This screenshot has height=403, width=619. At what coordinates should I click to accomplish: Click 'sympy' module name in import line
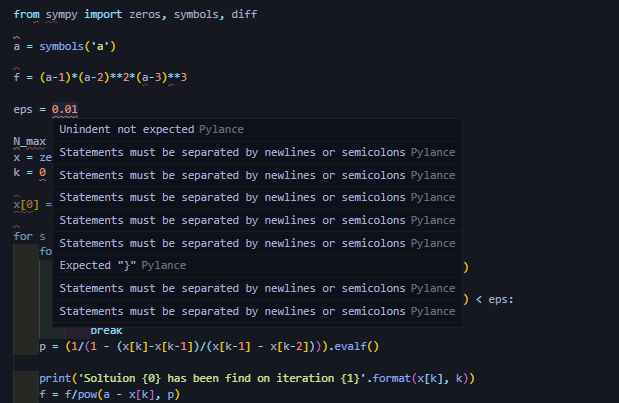(x=62, y=15)
